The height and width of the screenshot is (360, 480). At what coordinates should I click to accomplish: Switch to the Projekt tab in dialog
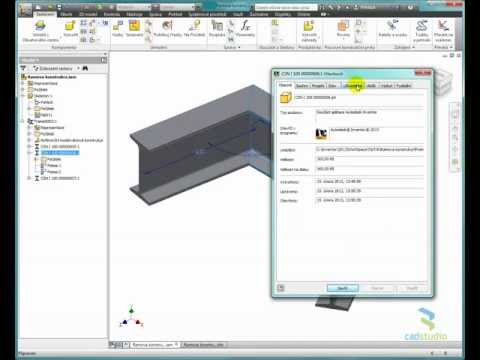click(318, 86)
